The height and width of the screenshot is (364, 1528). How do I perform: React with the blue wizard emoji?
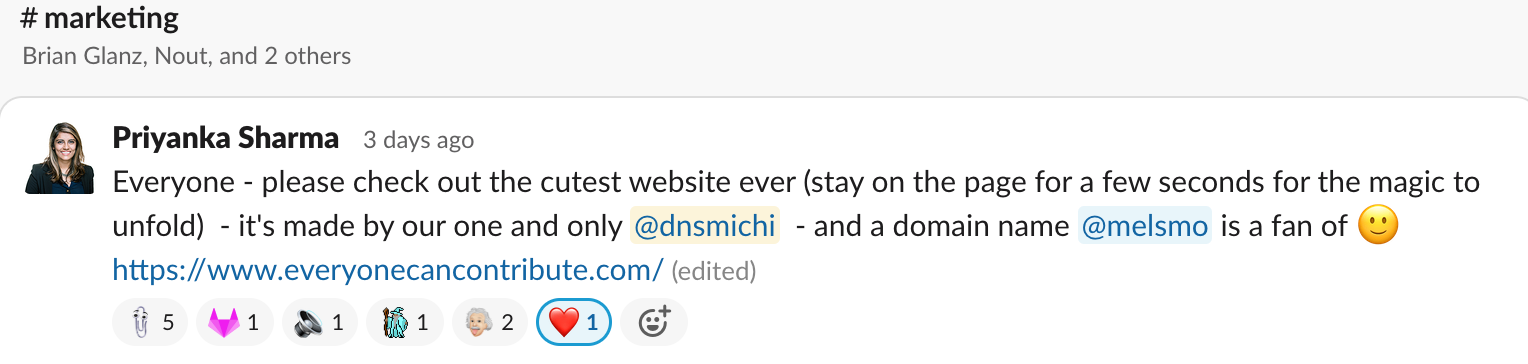(404, 322)
